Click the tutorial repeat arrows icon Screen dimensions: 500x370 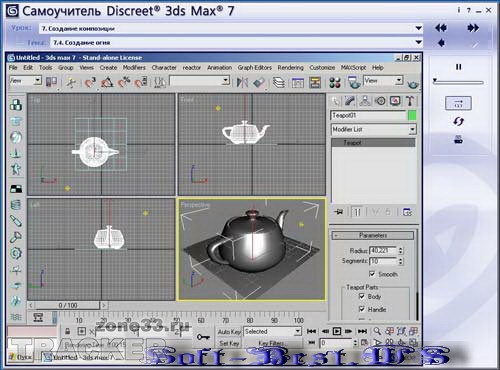(458, 121)
